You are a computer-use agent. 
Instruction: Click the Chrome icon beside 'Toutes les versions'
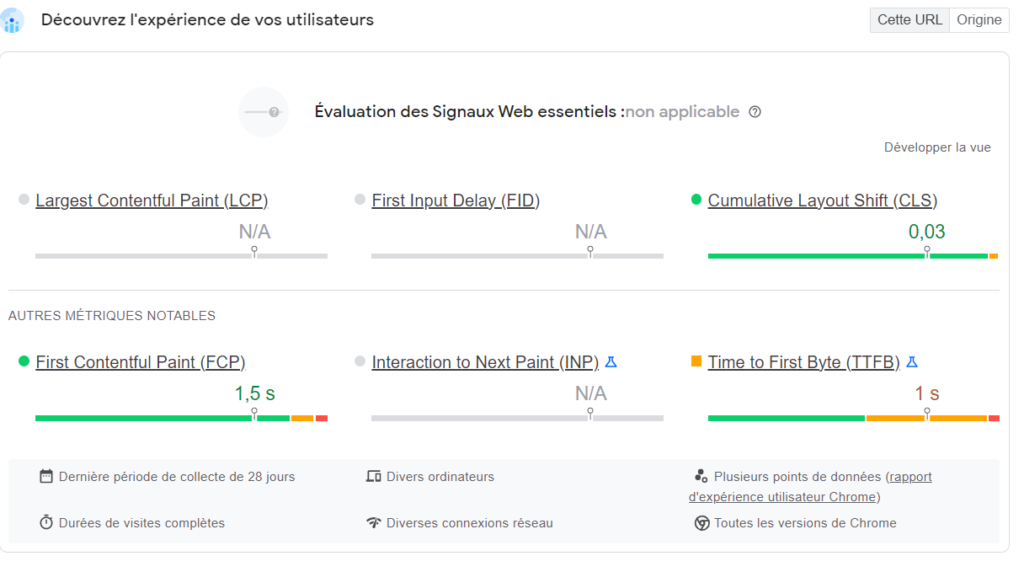[x=702, y=523]
